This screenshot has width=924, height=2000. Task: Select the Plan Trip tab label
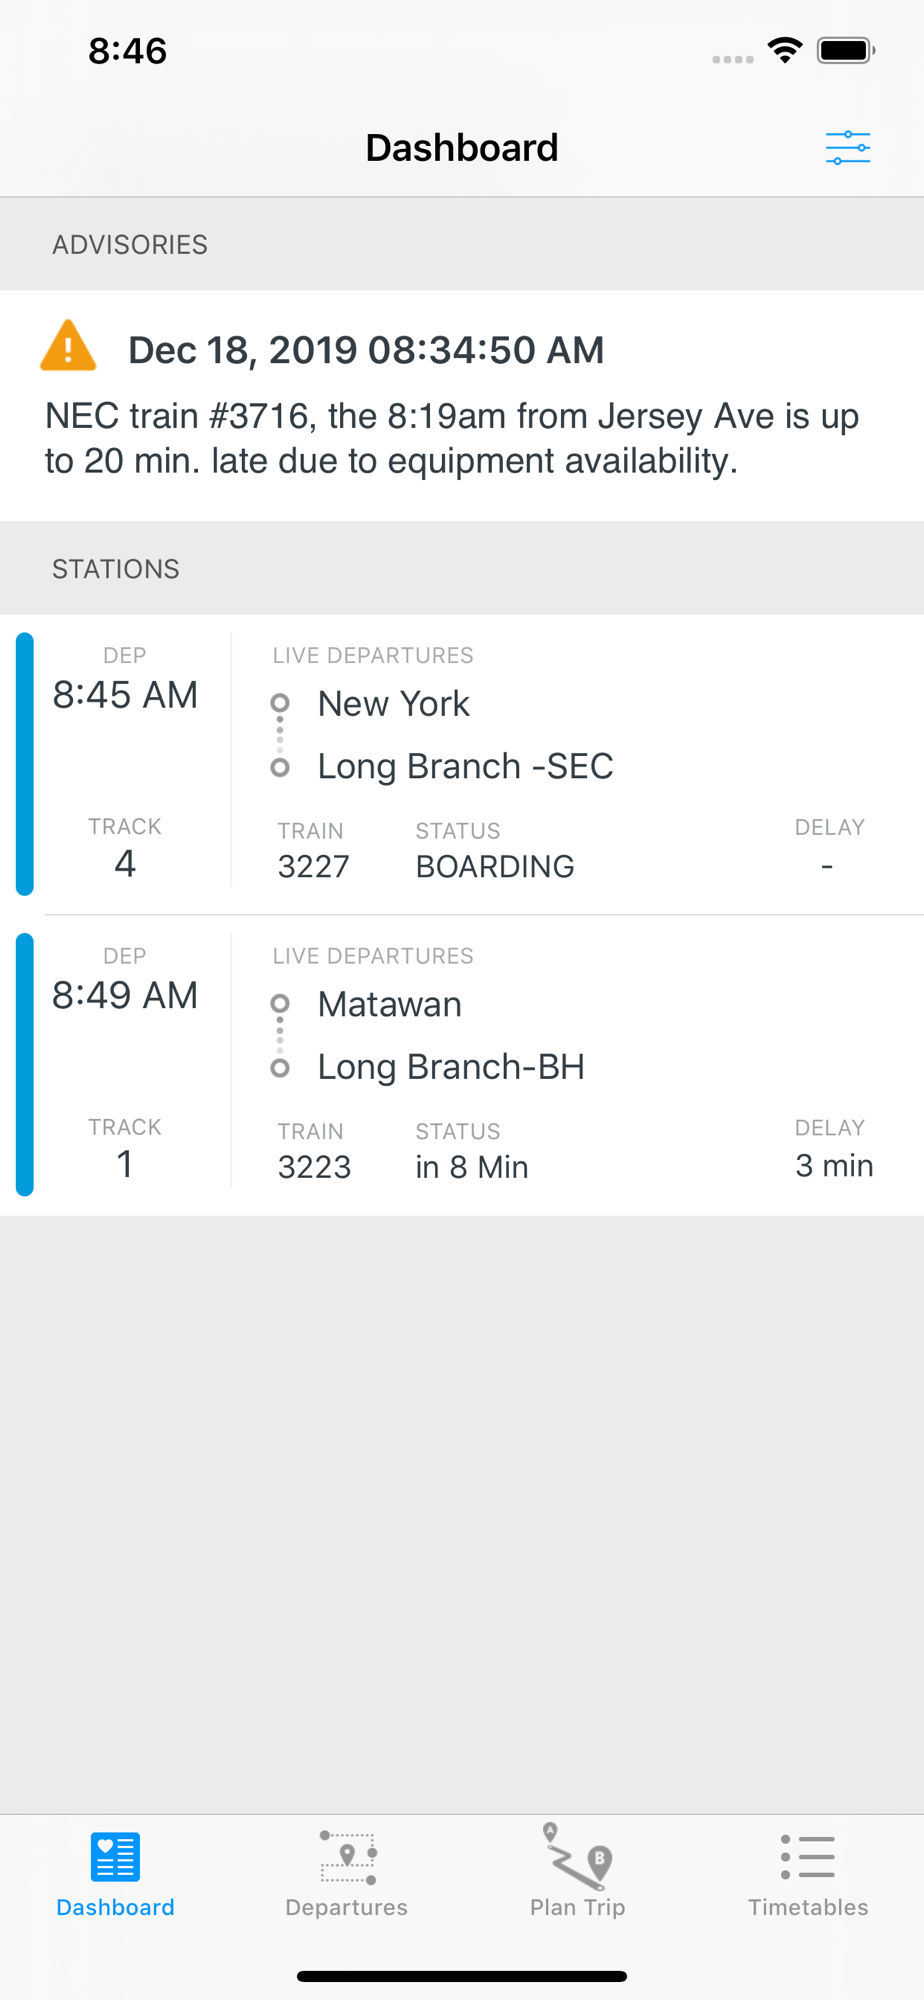[578, 1907]
